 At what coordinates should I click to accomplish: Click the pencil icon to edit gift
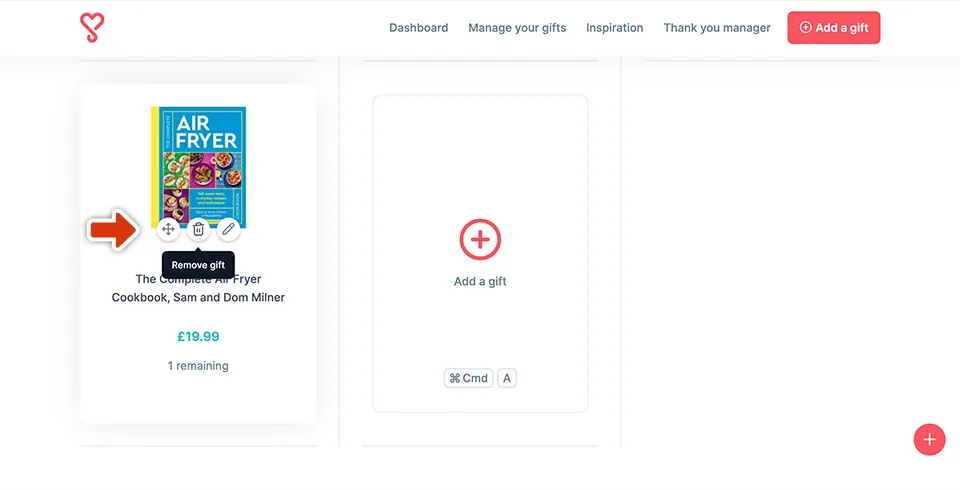coord(228,229)
